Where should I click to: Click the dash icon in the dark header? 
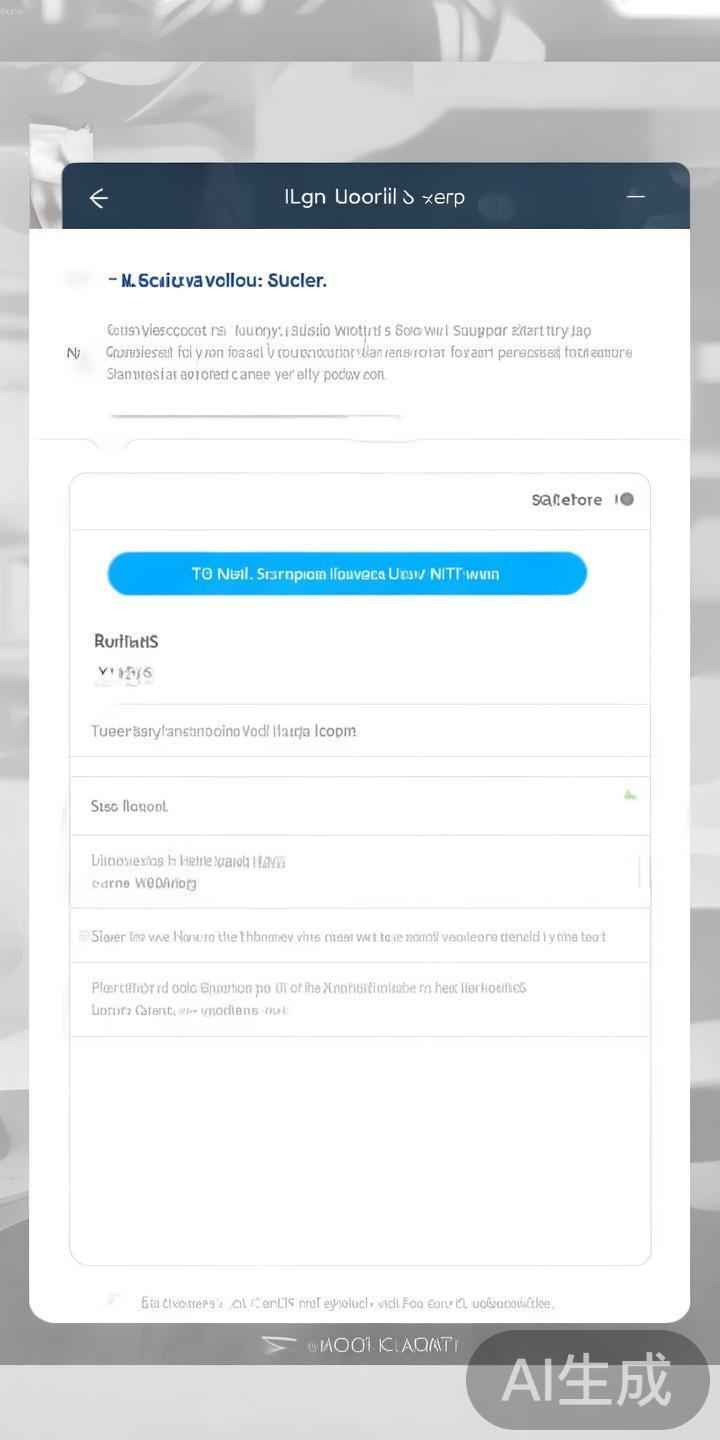tap(636, 196)
